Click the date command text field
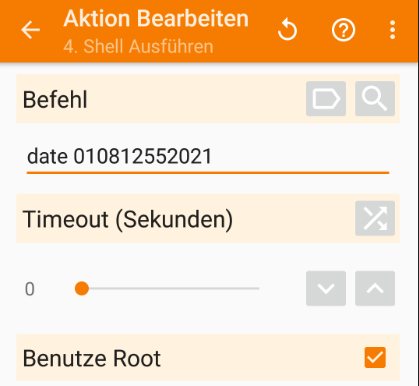Screen dimensions: 419x386 point(208,157)
